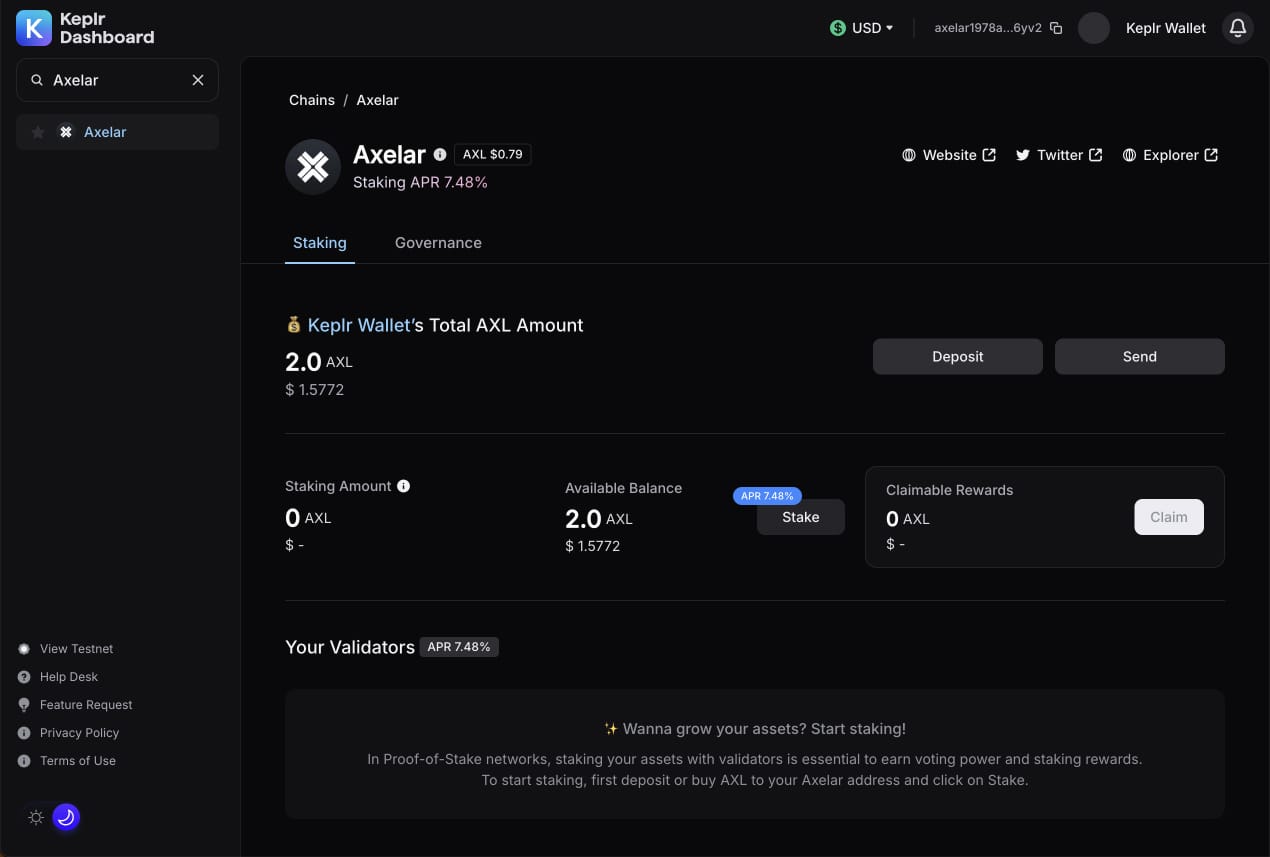Click the blue APR 7.48% badge

pyautogui.click(x=767, y=496)
